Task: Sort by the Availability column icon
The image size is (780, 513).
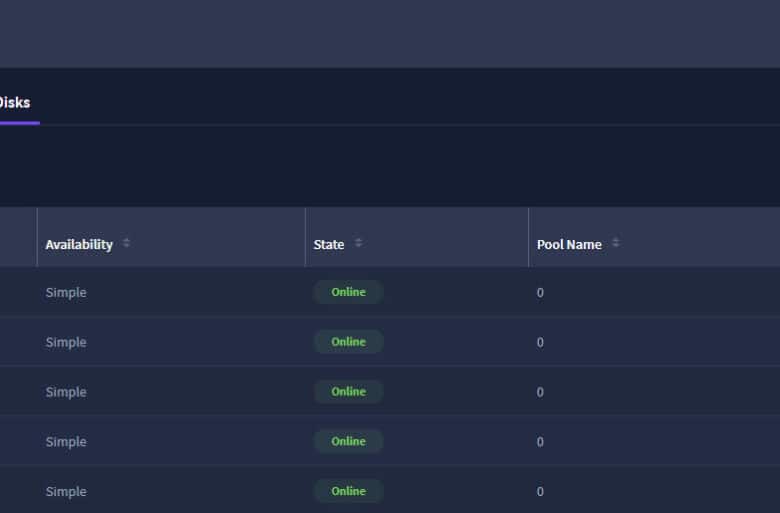Action: coord(126,243)
